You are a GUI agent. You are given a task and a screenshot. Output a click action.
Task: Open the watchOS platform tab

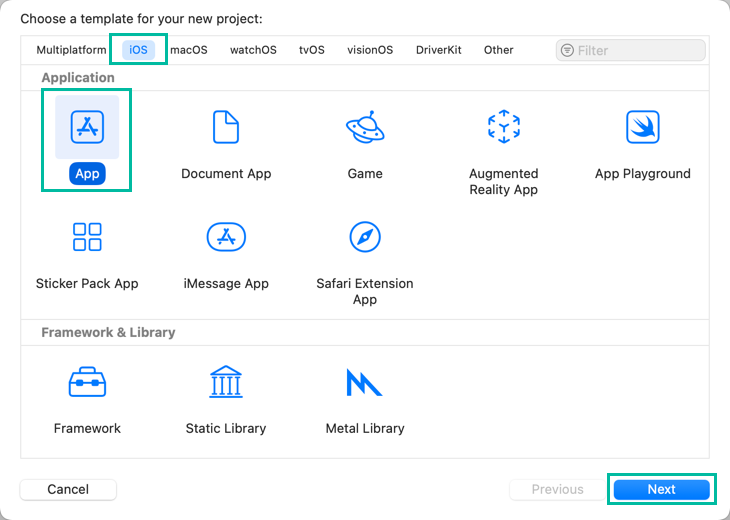coord(253,50)
